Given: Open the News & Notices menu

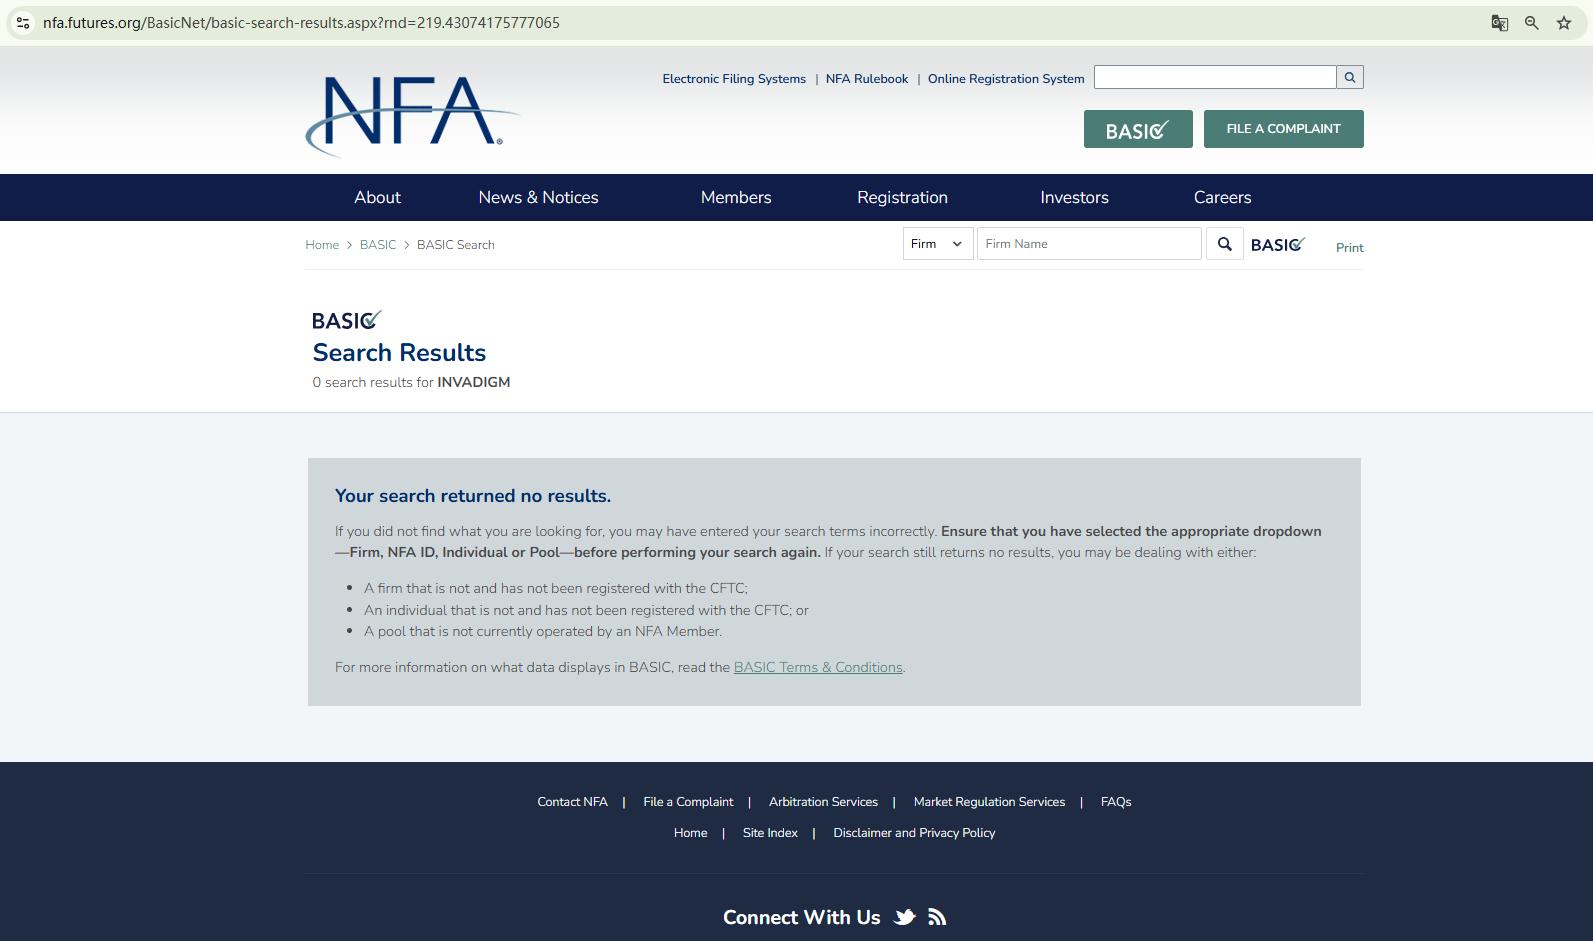Looking at the screenshot, I should pyautogui.click(x=538, y=198).
